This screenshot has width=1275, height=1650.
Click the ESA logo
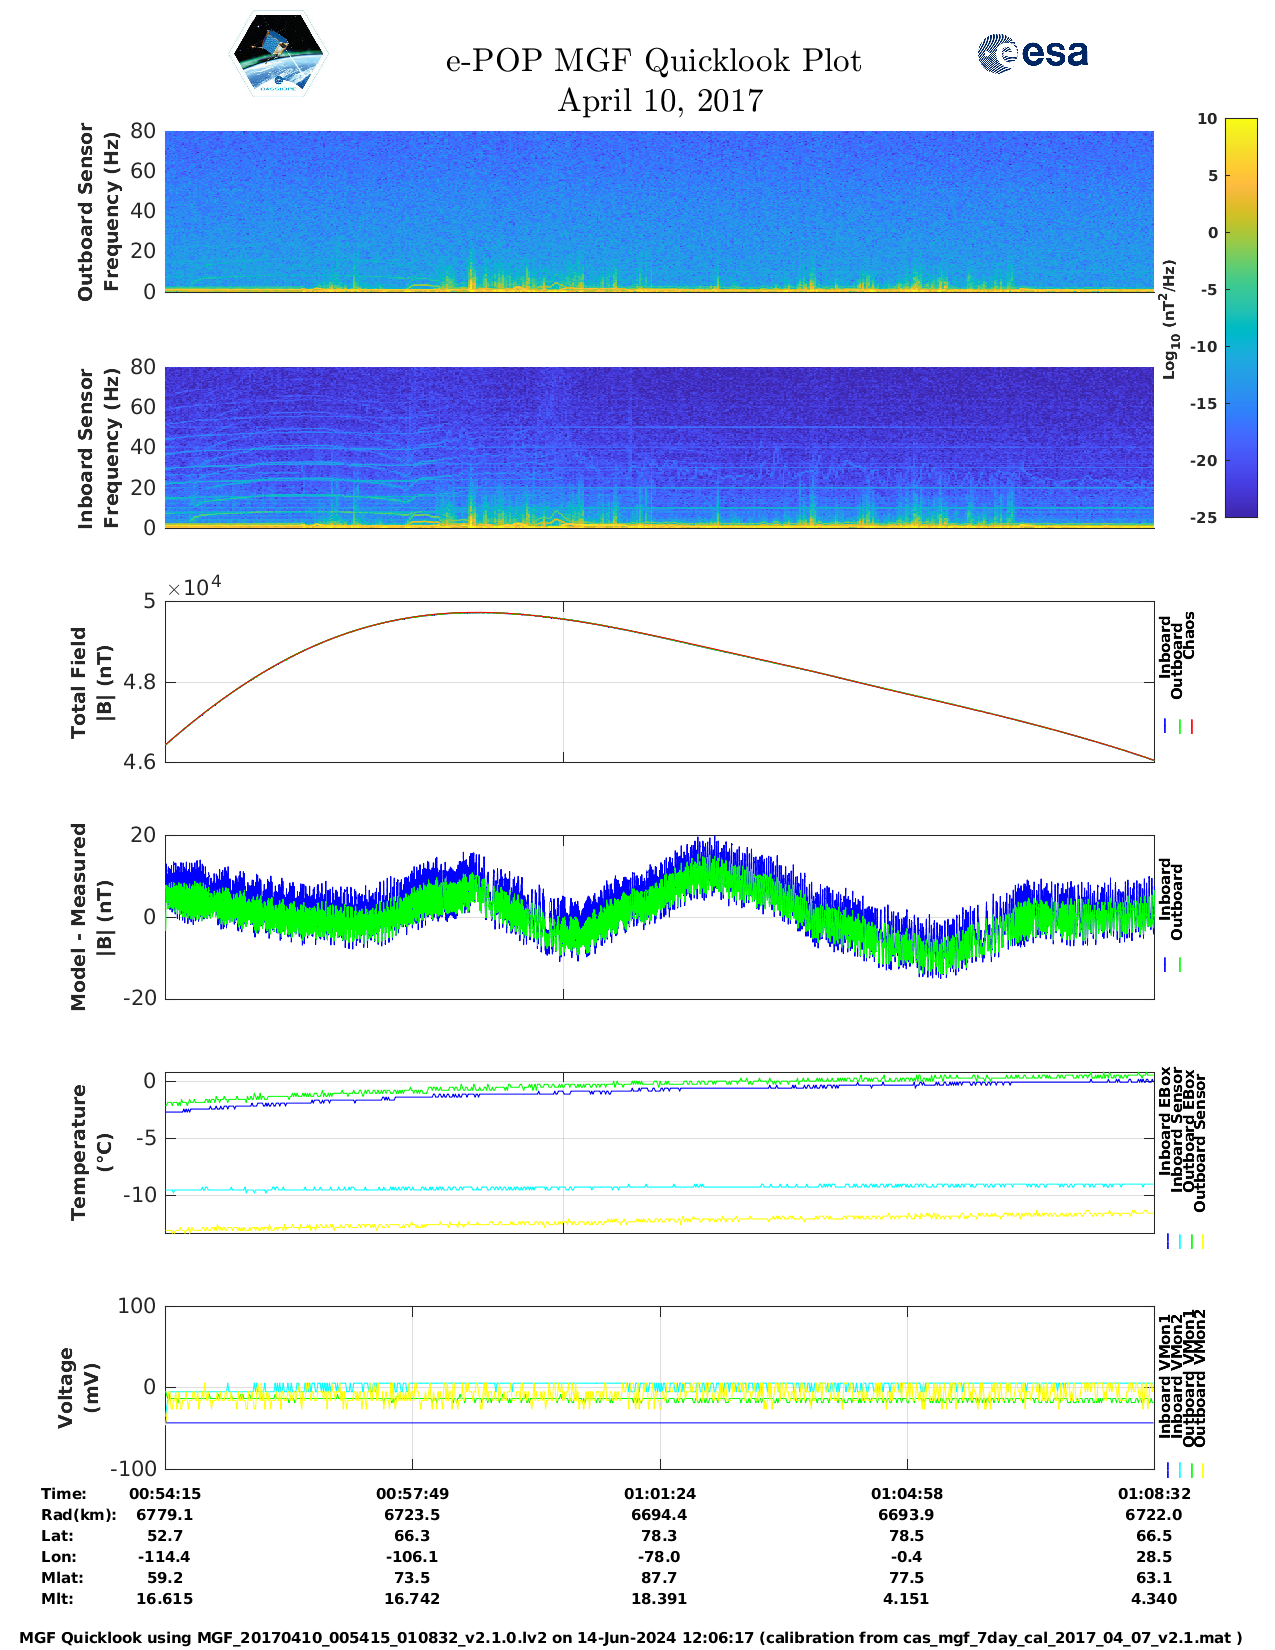[1032, 53]
